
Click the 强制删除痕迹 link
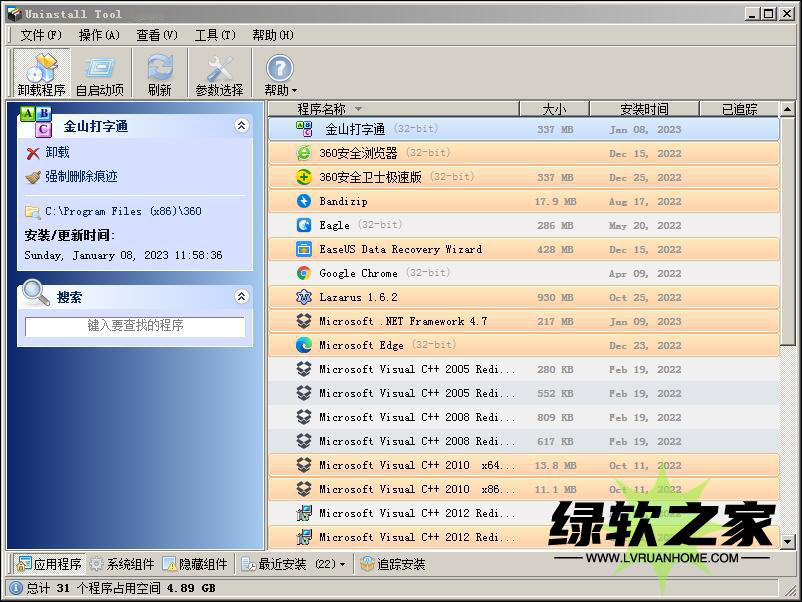click(x=80, y=177)
